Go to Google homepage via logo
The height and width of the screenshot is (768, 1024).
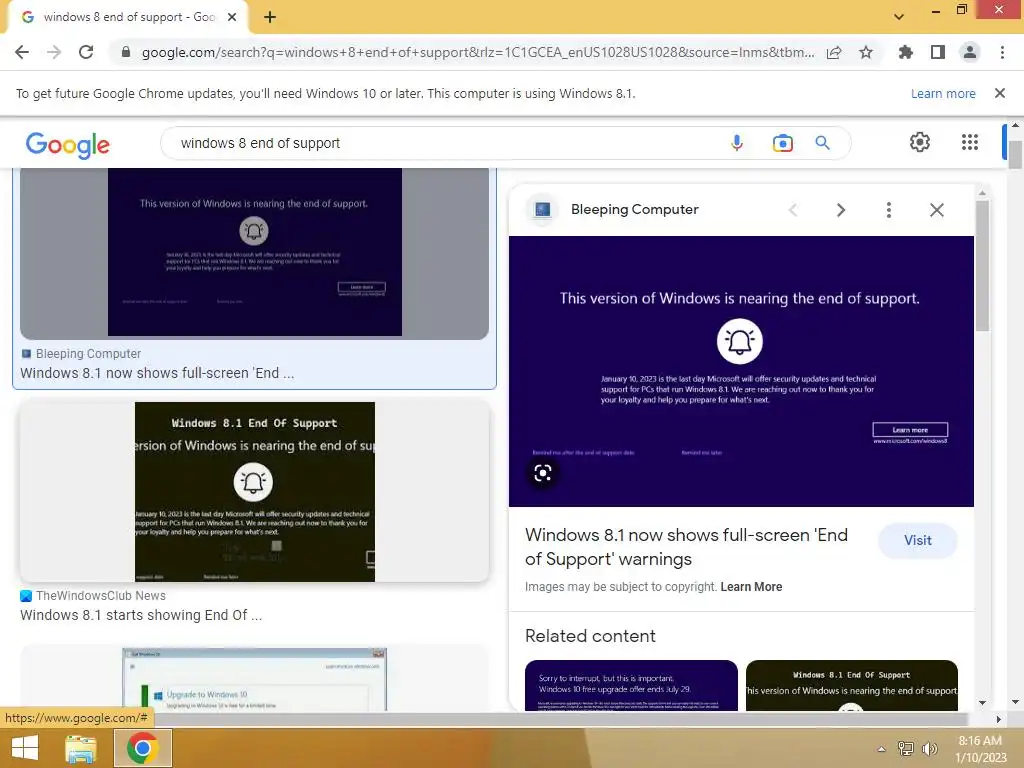68,144
